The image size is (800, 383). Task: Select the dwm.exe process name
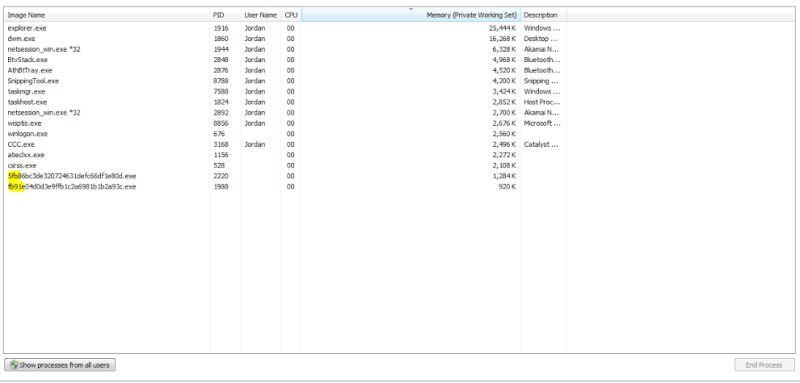pos(21,39)
